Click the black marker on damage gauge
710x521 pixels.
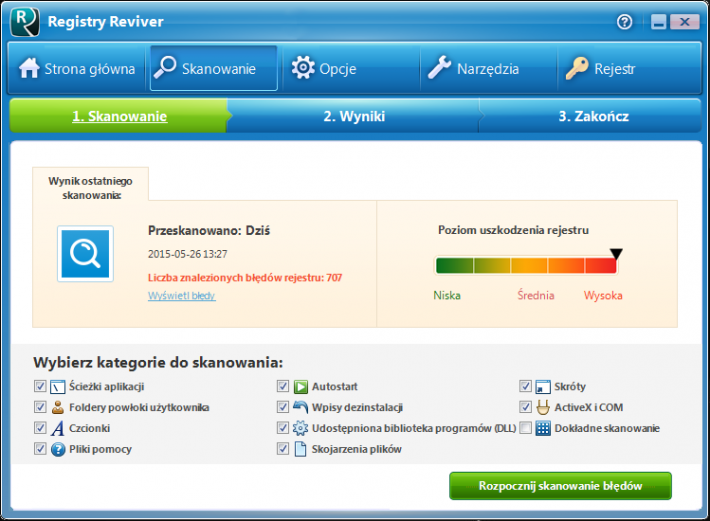(616, 253)
